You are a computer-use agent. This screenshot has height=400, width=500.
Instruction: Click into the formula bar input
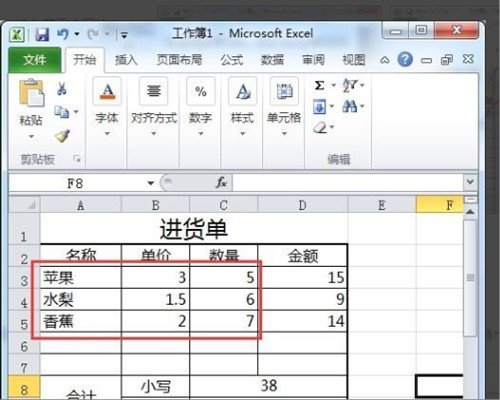pos(348,183)
